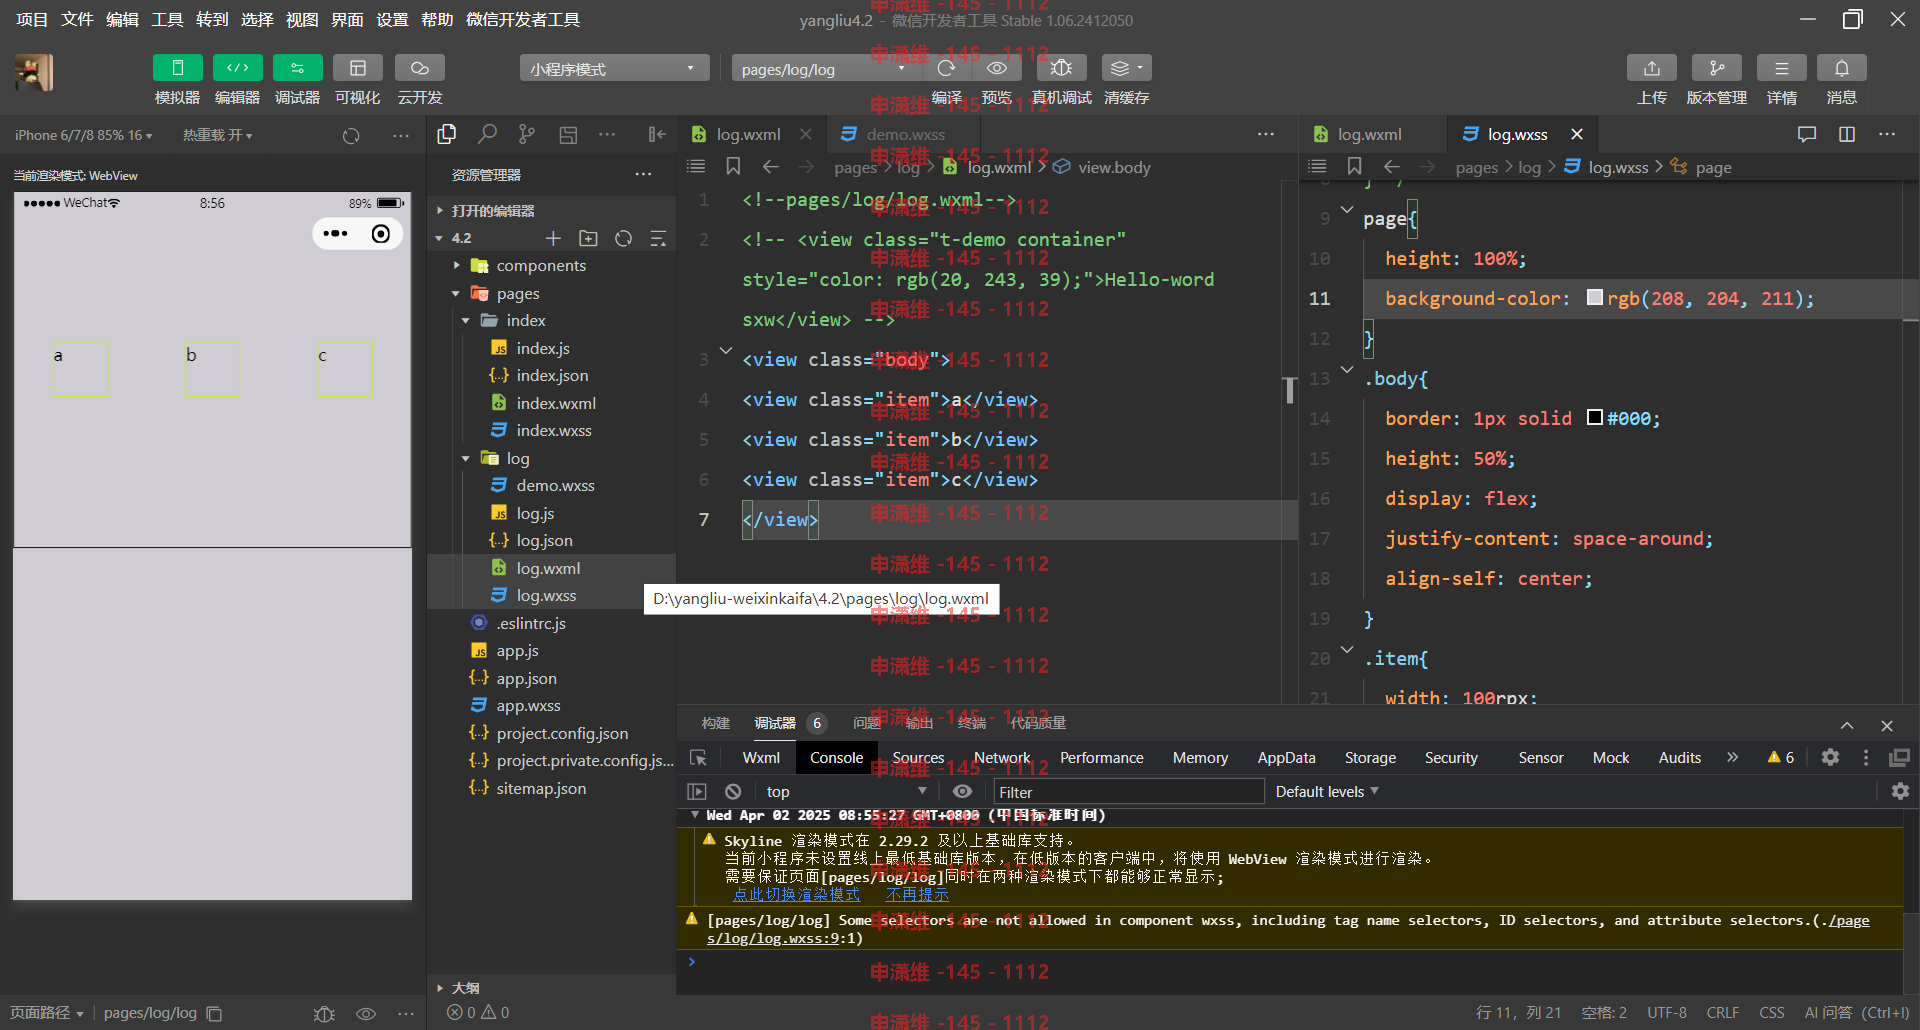Refresh the 4.2 project file tree
Image resolution: width=1920 pixels, height=1030 pixels.
(x=623, y=238)
